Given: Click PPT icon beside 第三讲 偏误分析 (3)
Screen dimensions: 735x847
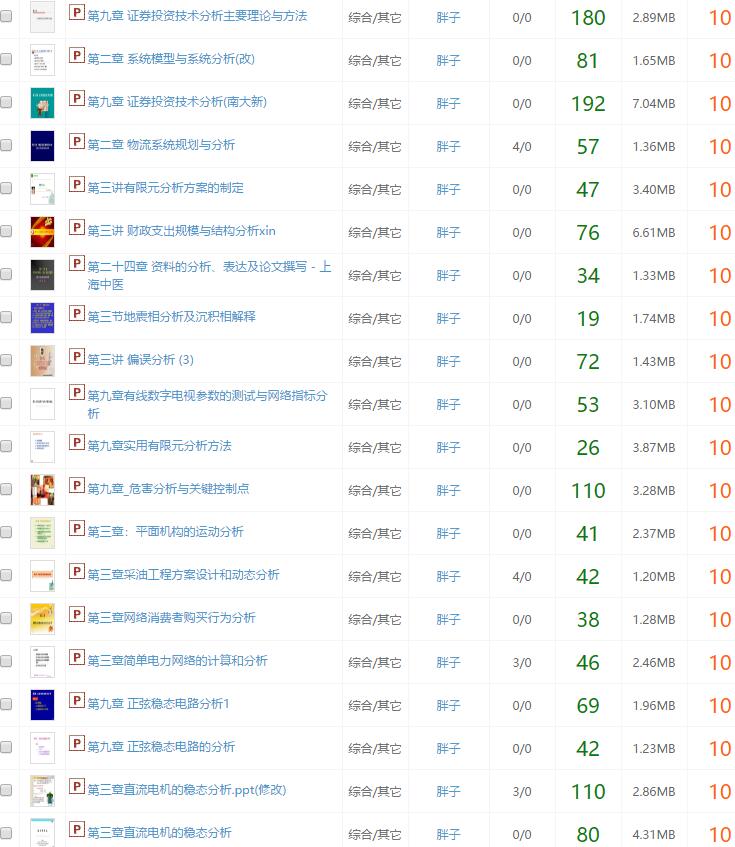Looking at the screenshot, I should tap(76, 356).
